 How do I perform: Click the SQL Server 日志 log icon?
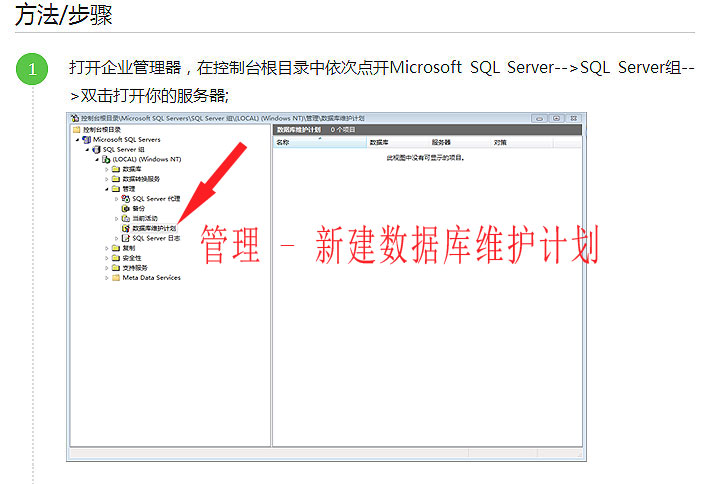[126, 238]
